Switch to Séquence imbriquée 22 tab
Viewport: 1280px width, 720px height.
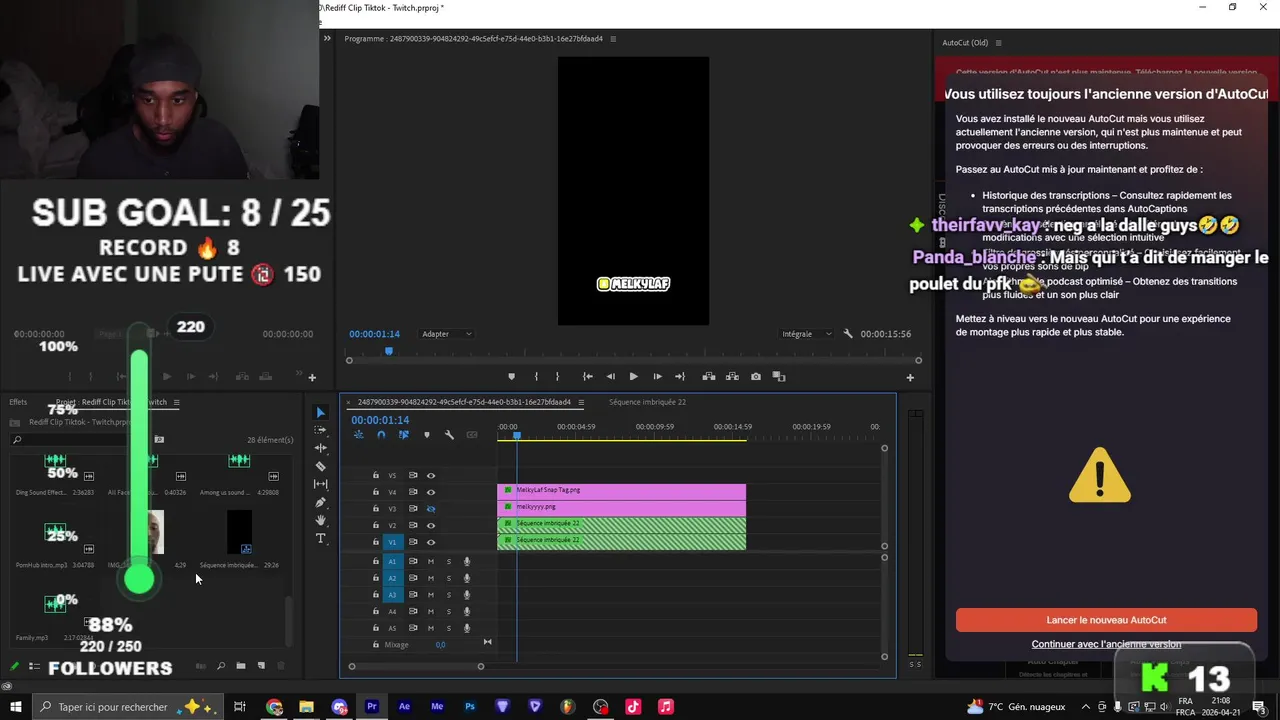coord(647,402)
